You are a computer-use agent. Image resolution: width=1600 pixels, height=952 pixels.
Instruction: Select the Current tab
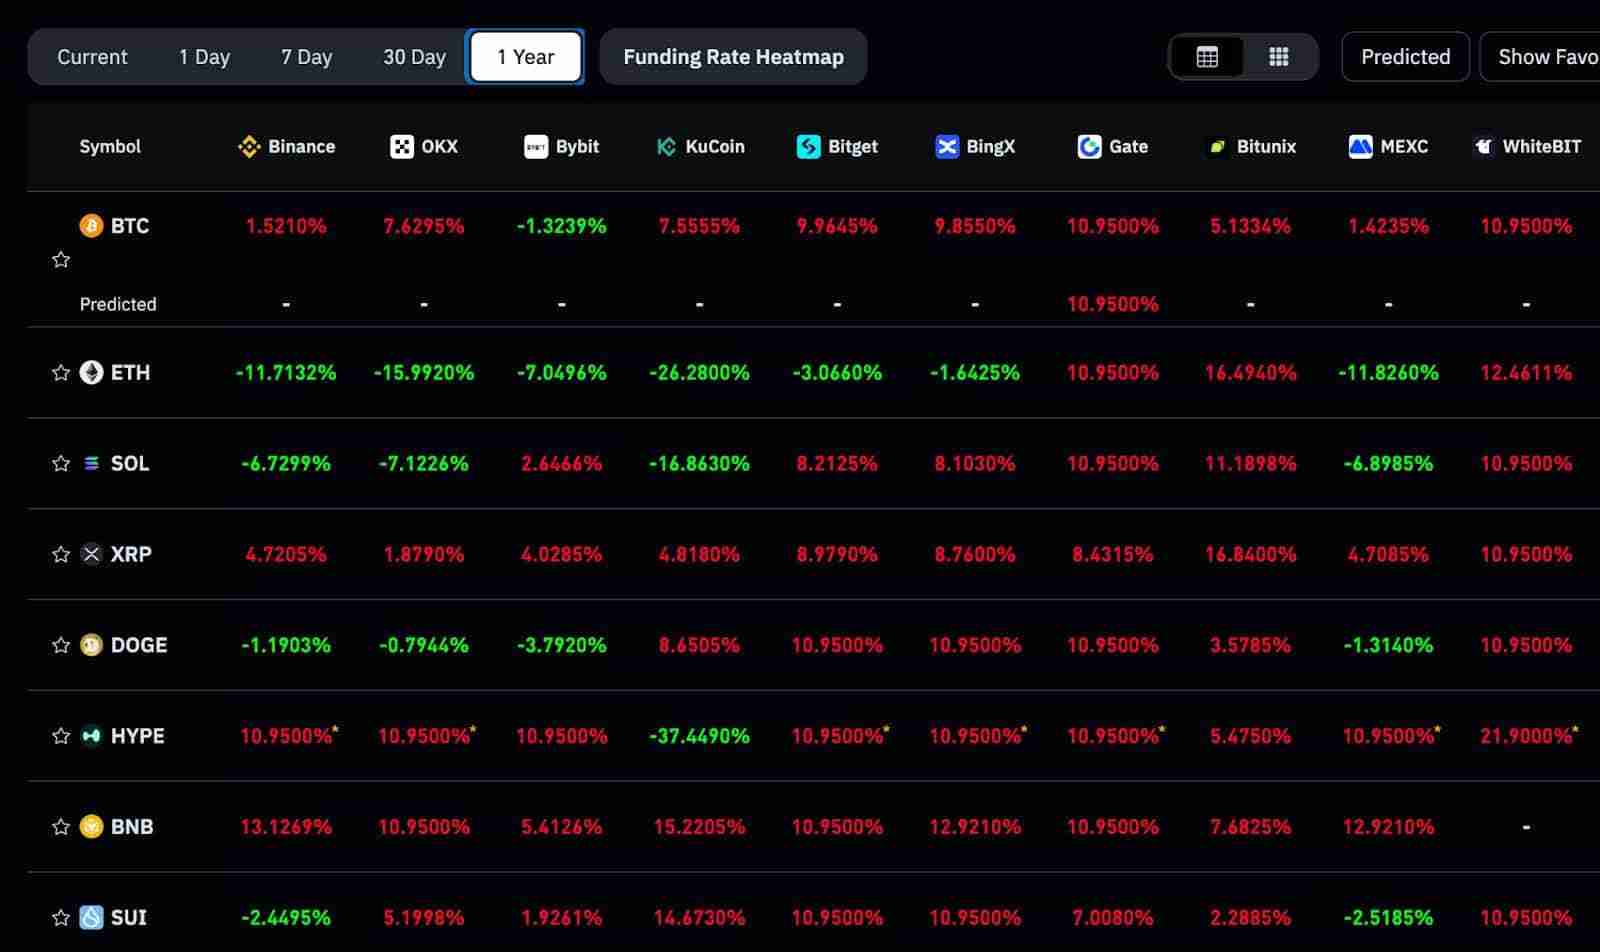[92, 56]
